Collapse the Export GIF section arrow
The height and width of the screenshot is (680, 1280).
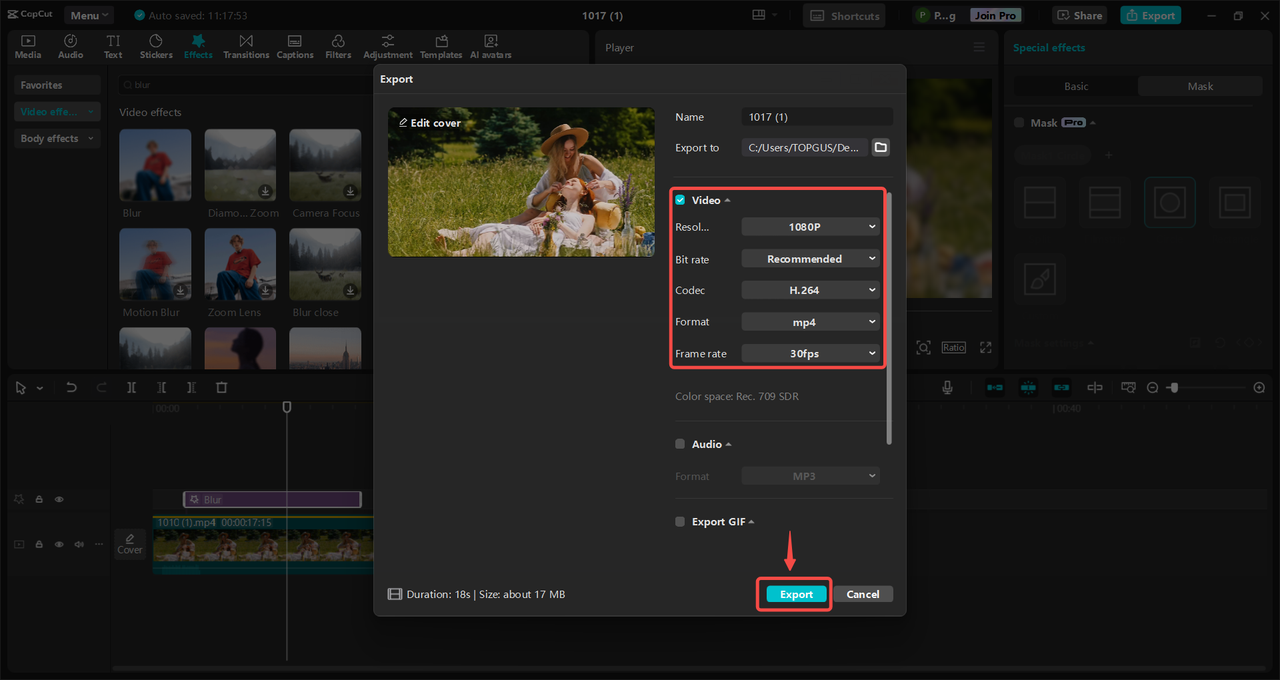click(751, 522)
